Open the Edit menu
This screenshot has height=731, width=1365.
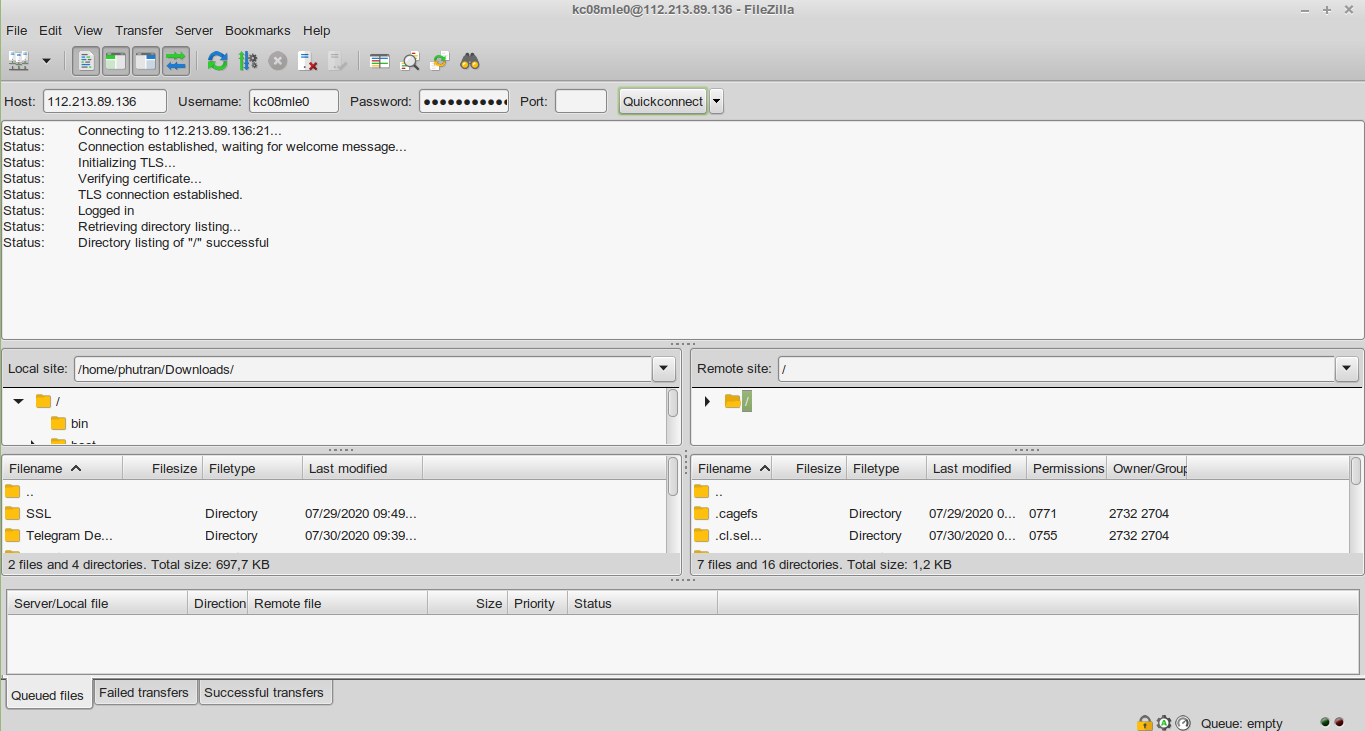coord(50,31)
